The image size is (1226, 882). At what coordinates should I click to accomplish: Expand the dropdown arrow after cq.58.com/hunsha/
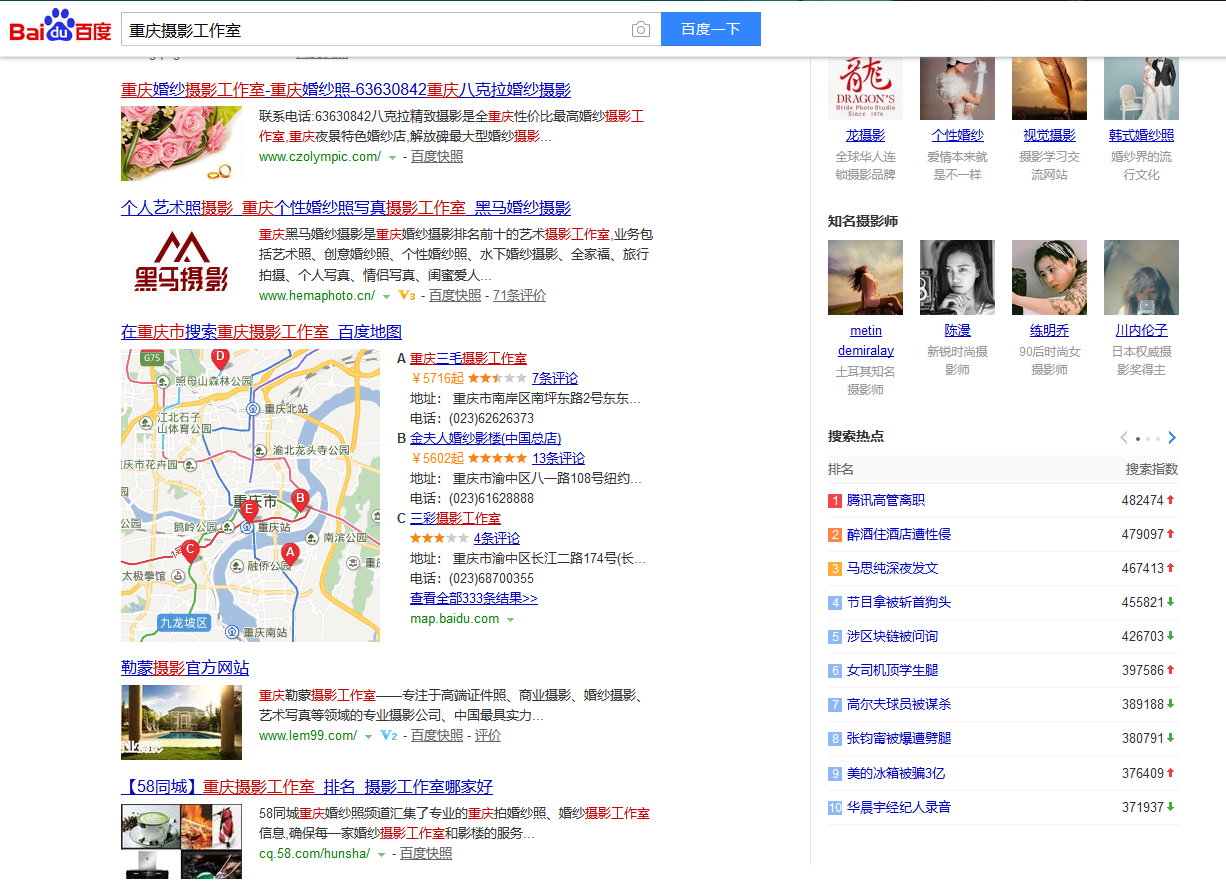pyautogui.click(x=381, y=854)
